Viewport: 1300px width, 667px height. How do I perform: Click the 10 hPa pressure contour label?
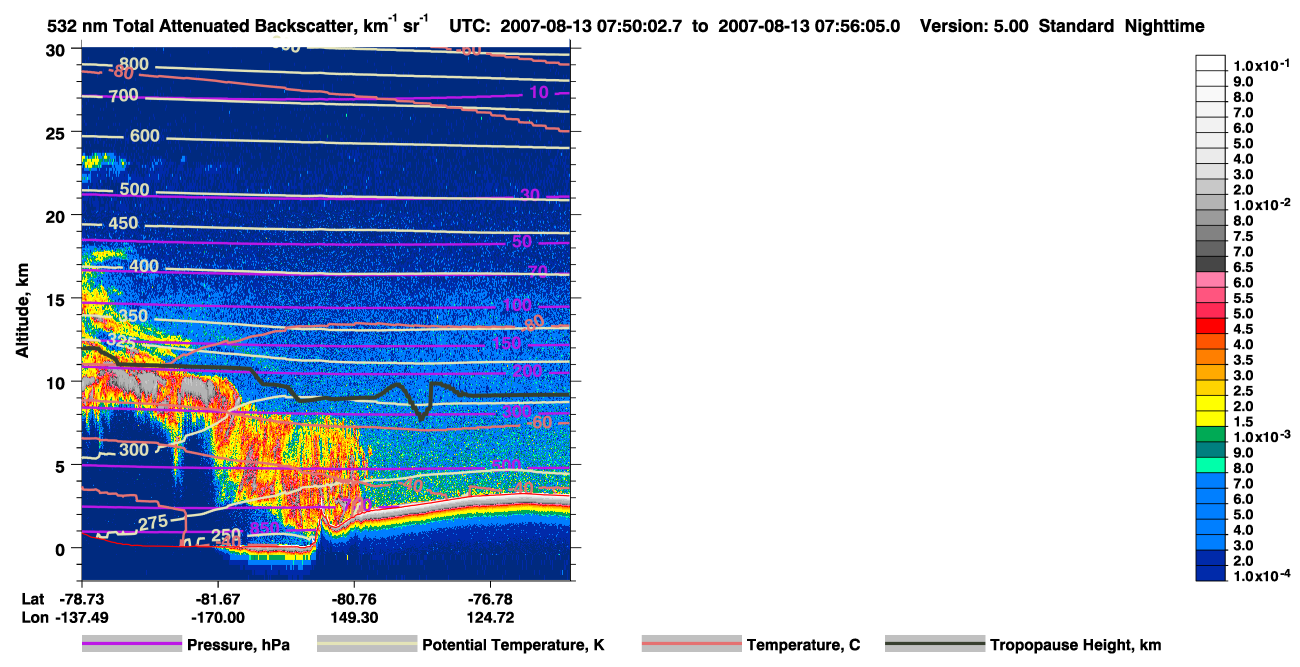[x=539, y=93]
